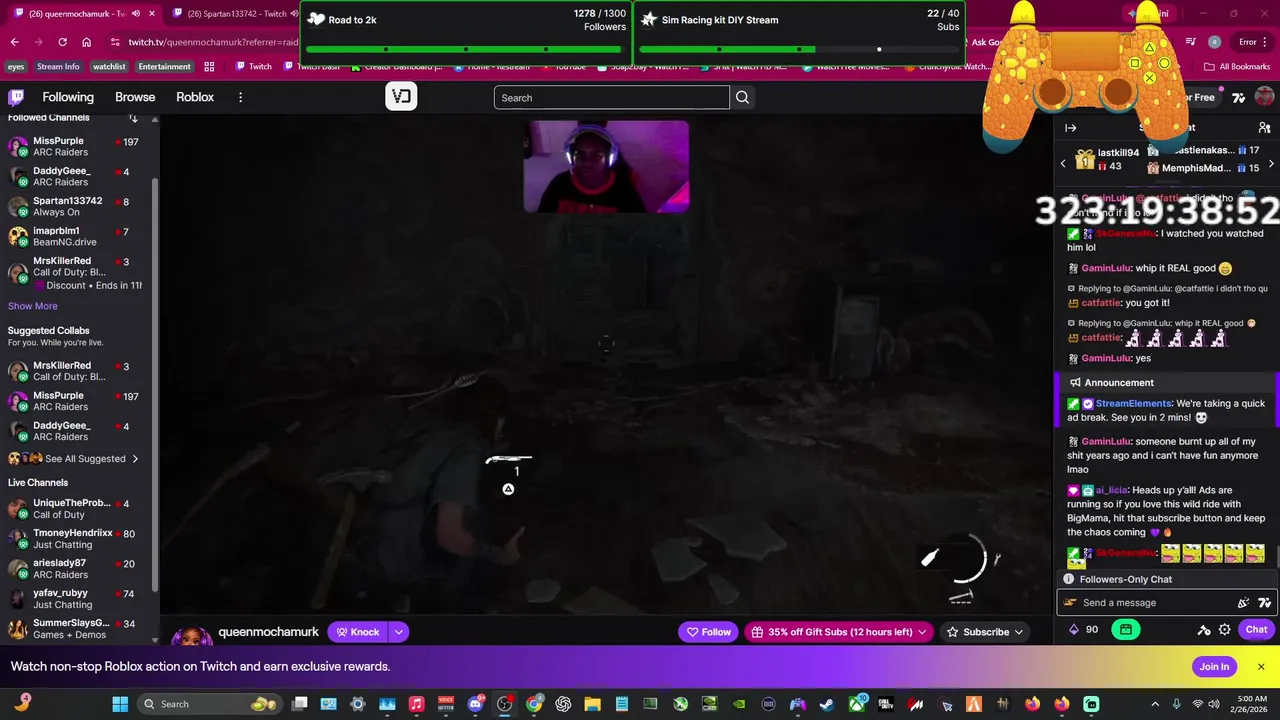
Task: Open TmoneyHendriixx's Just Chatting channel
Action: [75, 538]
